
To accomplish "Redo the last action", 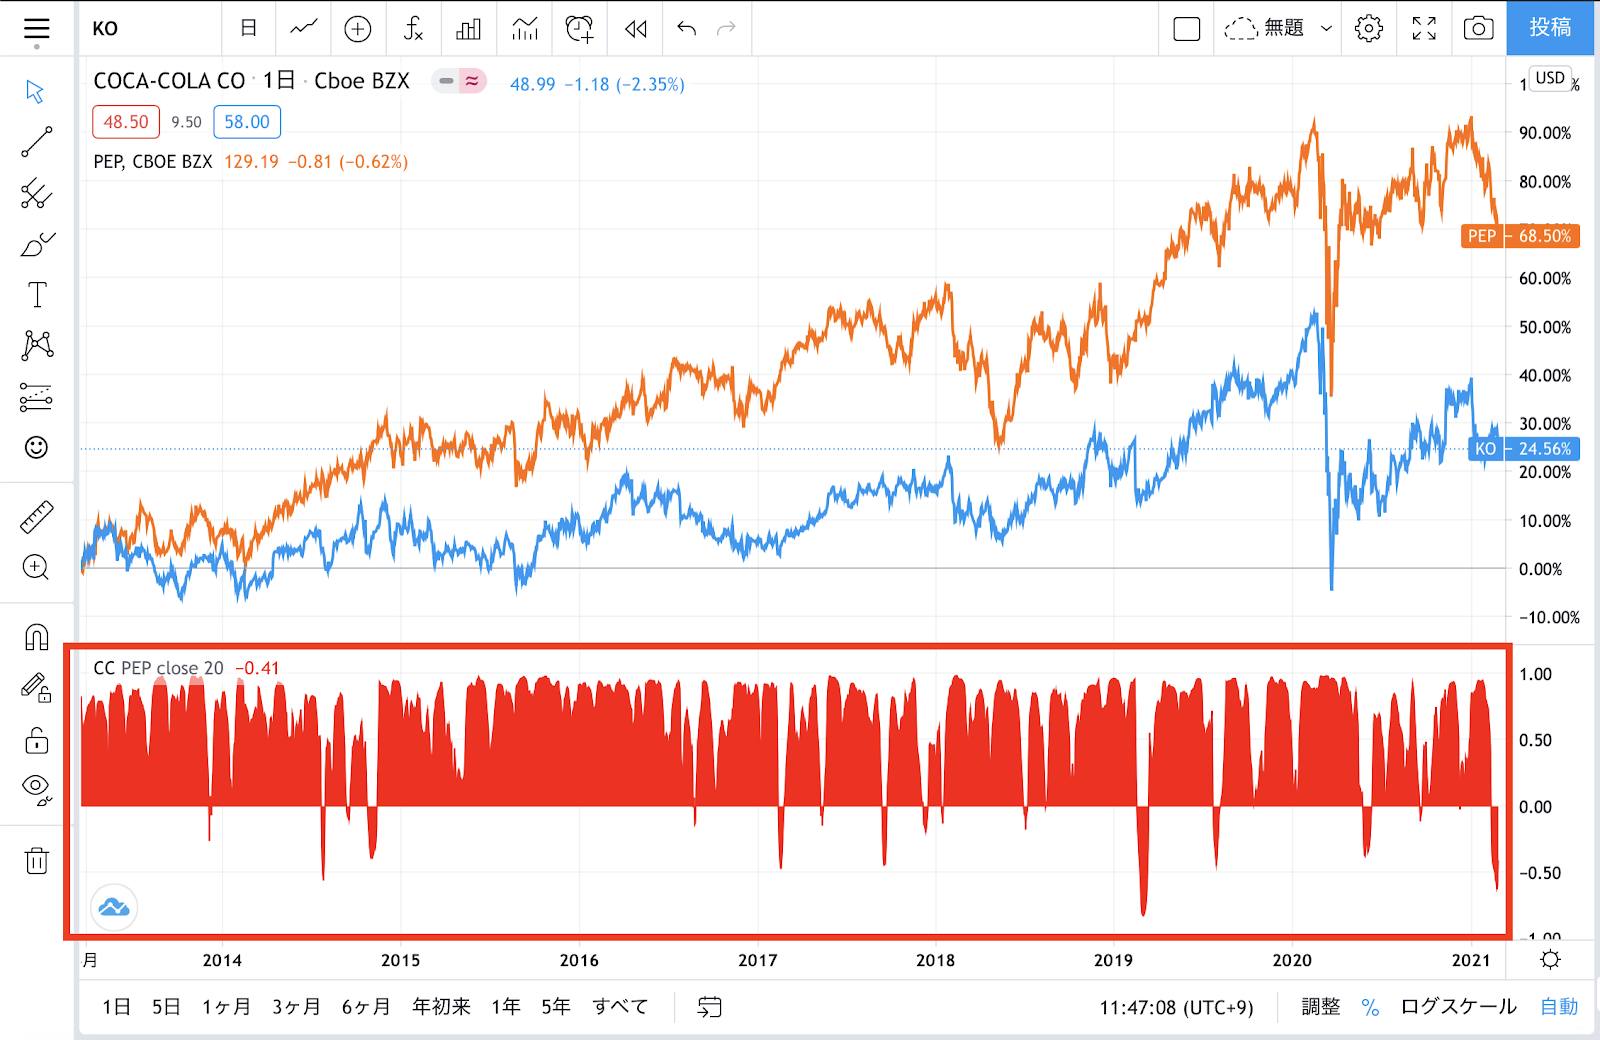I will (726, 28).
